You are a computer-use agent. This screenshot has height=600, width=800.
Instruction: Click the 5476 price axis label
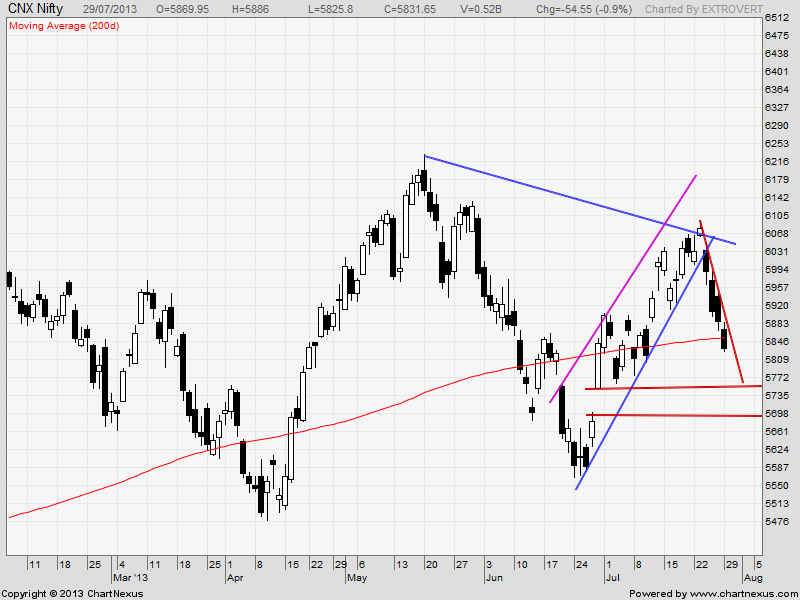pos(776,522)
